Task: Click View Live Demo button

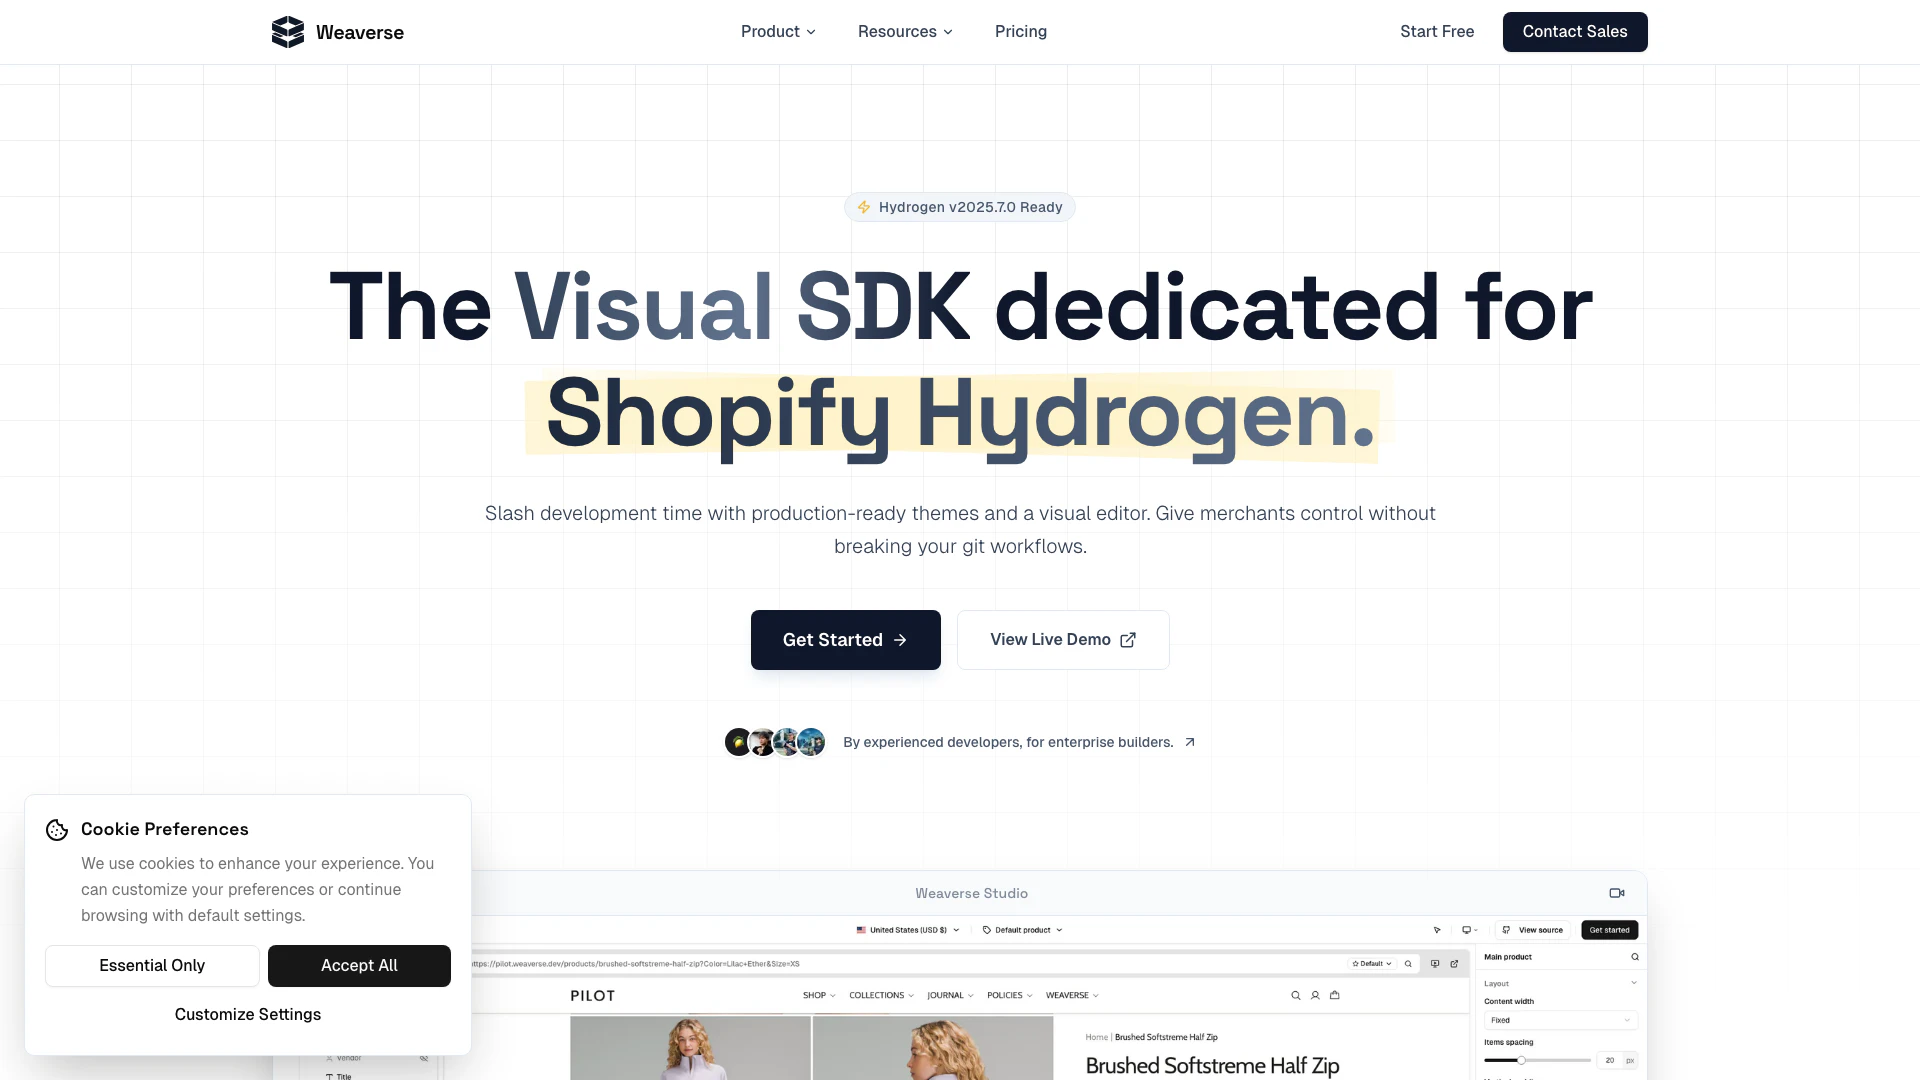Action: tap(1062, 640)
